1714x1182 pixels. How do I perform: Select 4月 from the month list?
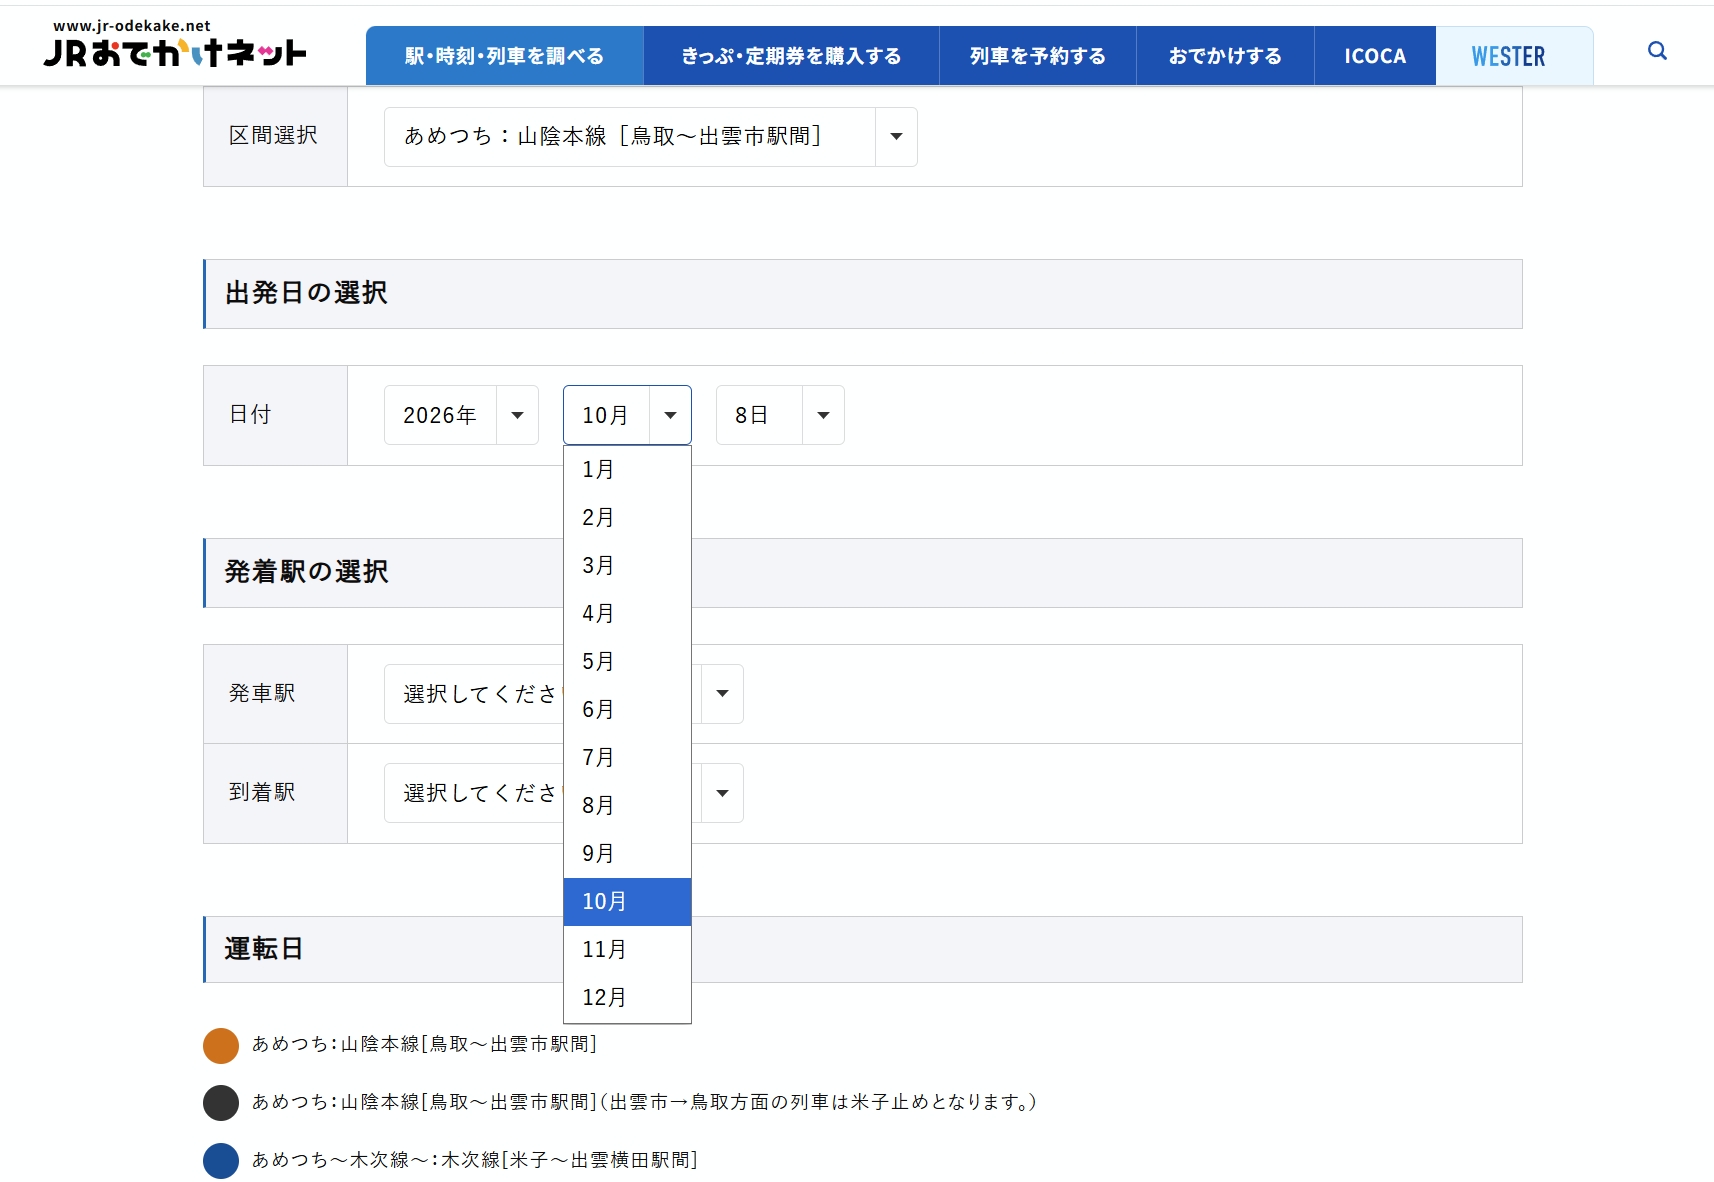click(627, 614)
